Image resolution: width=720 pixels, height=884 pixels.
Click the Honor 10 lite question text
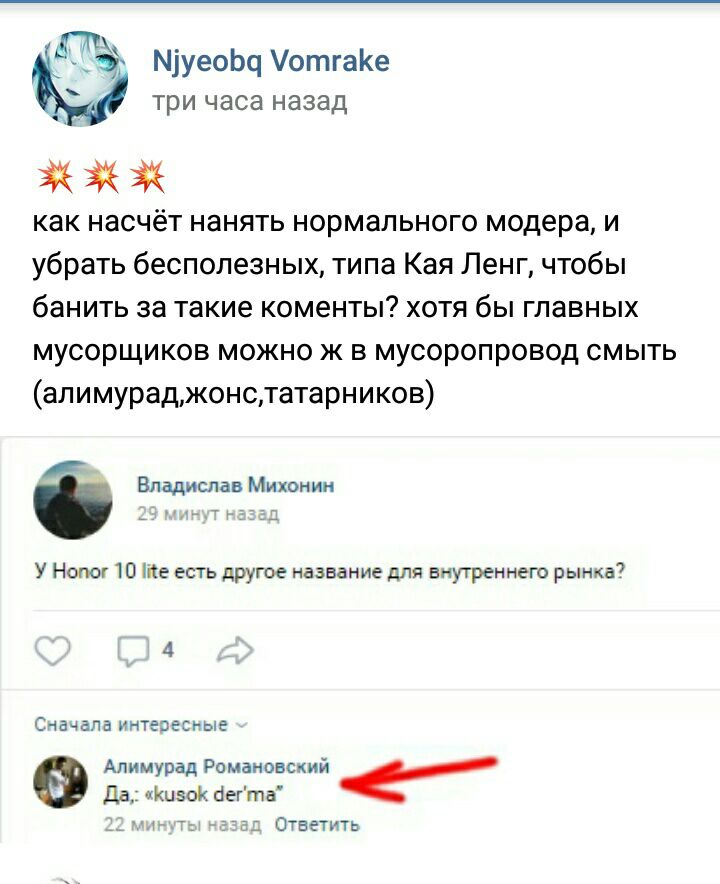tap(330, 572)
